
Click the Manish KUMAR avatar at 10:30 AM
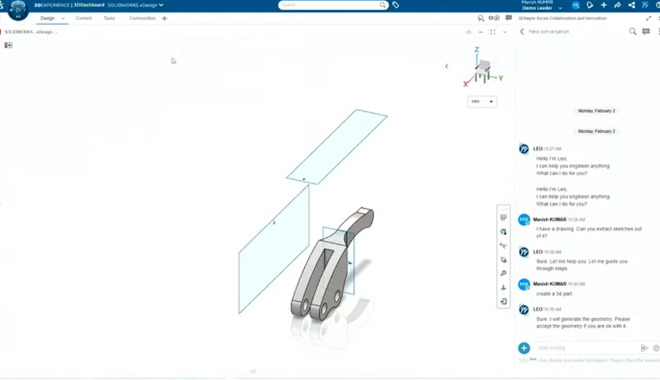(x=524, y=284)
